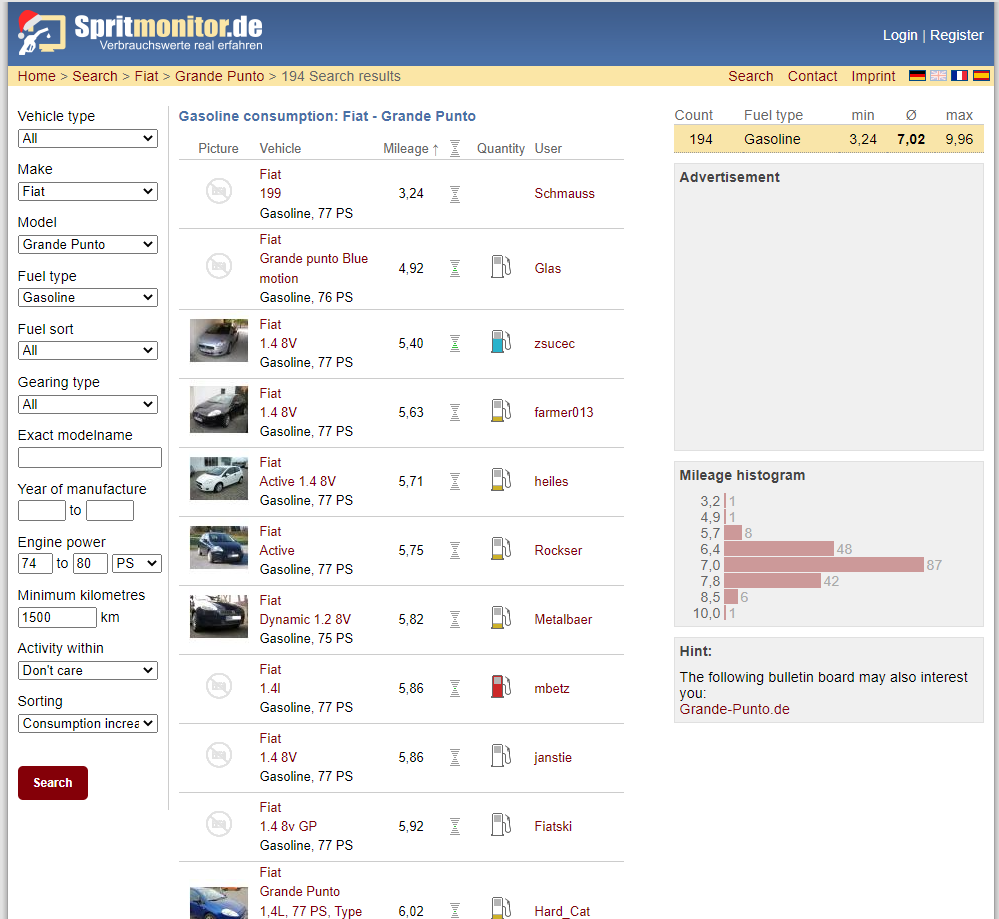999x919 pixels.
Task: Open the Grande-Punto.de bulletin board link
Action: (734, 709)
